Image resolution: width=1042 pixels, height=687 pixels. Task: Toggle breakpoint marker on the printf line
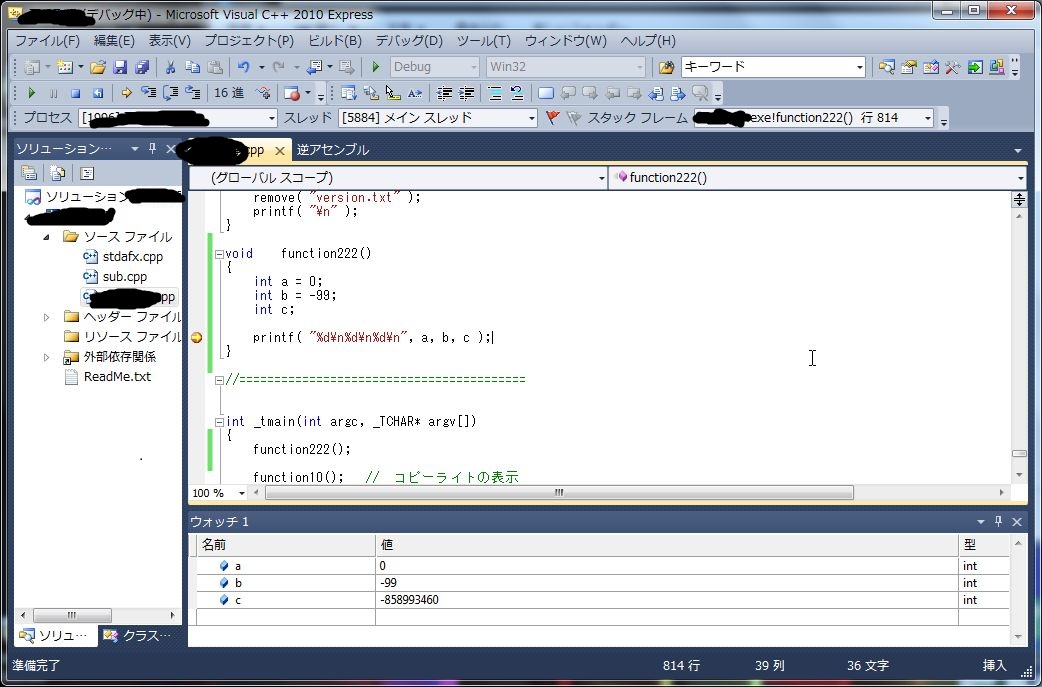197,337
